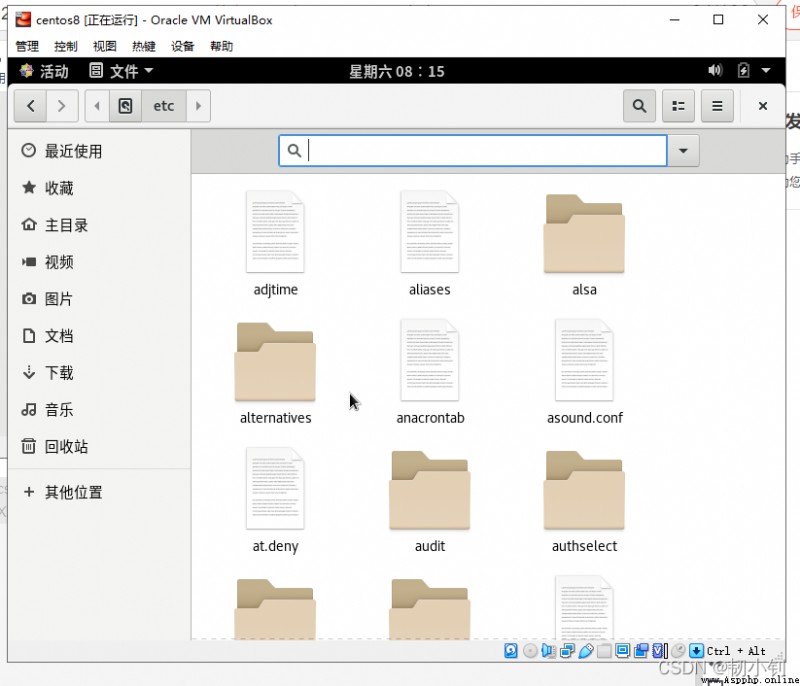
Task: Open the clock showing 星期六 08:15
Action: click(396, 71)
